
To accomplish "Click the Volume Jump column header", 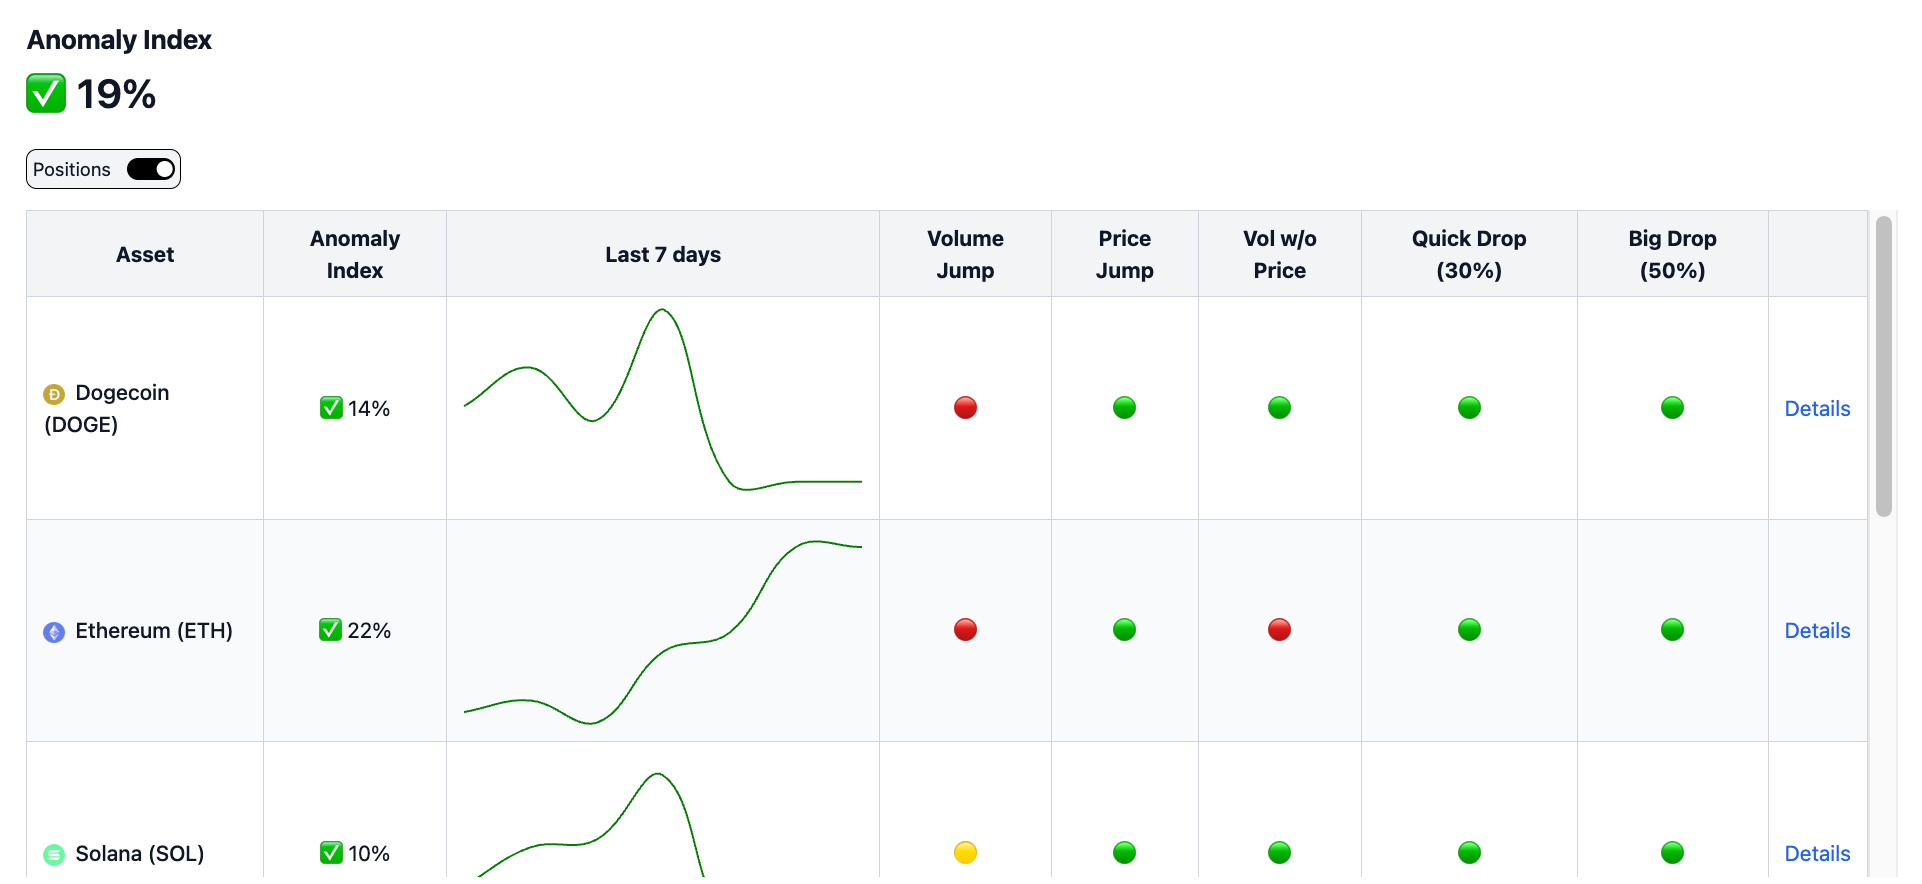I will (965, 254).
